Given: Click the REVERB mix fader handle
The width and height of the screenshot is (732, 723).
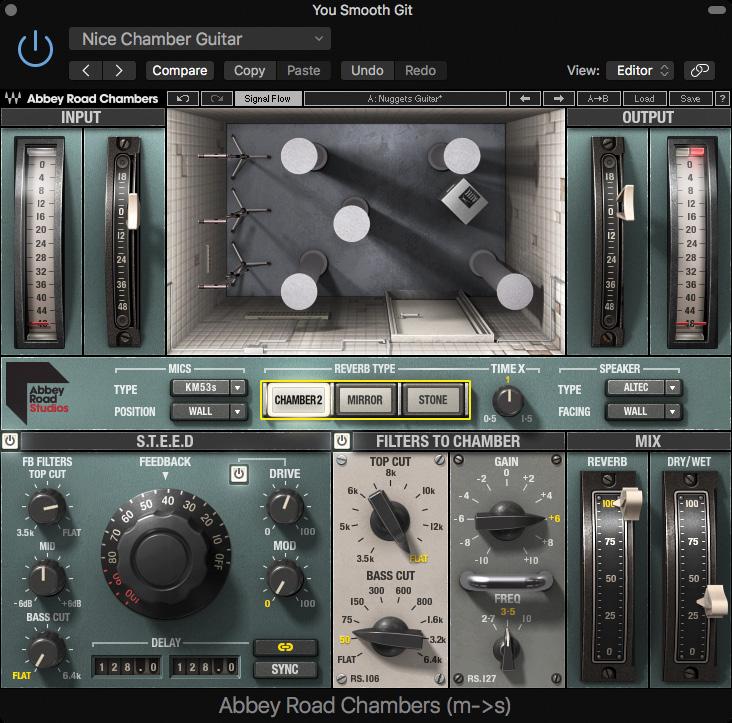Looking at the screenshot, I should pos(629,503).
